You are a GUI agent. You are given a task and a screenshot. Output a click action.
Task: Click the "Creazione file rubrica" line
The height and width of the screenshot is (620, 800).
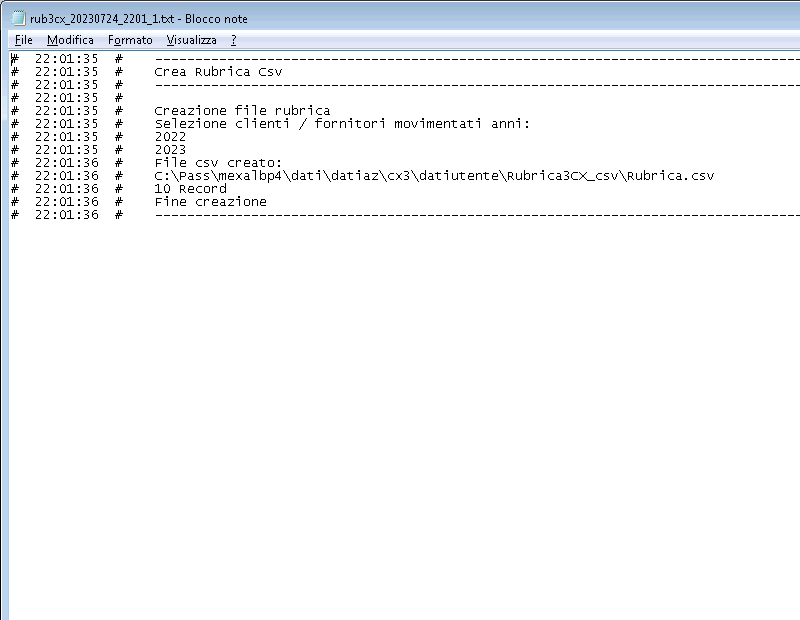[242, 111]
